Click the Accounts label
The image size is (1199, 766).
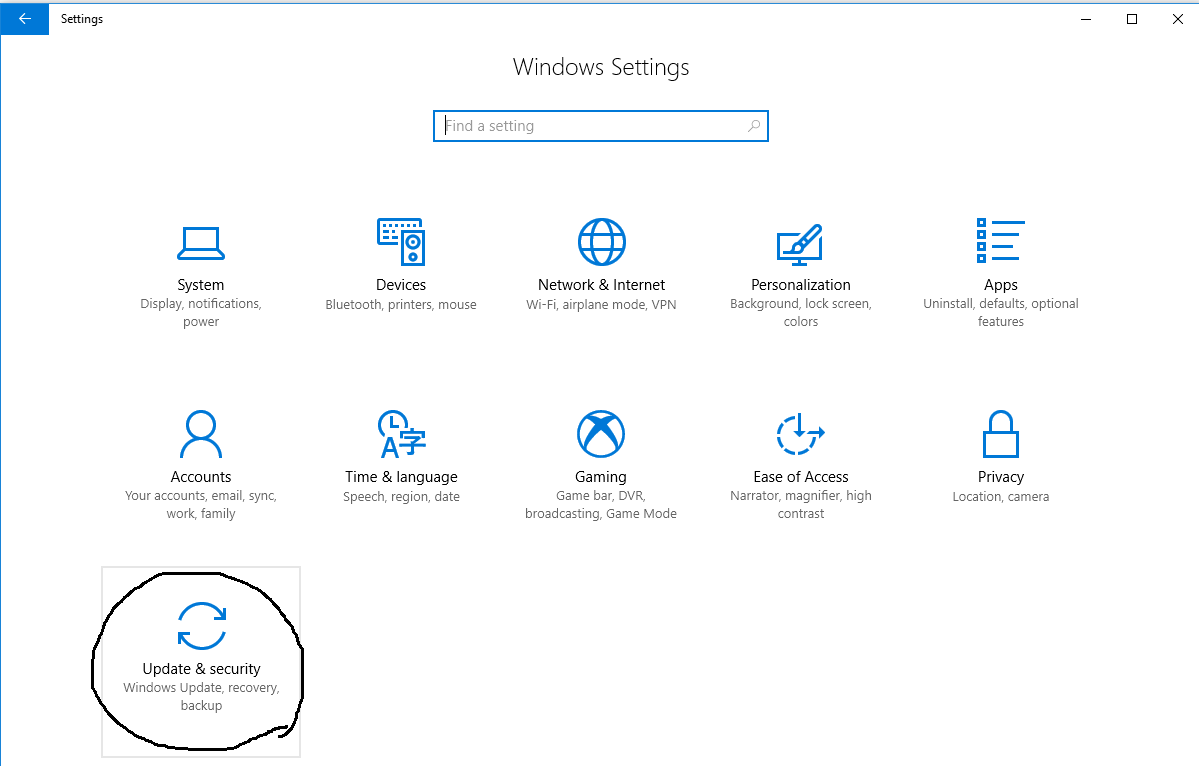pos(200,477)
